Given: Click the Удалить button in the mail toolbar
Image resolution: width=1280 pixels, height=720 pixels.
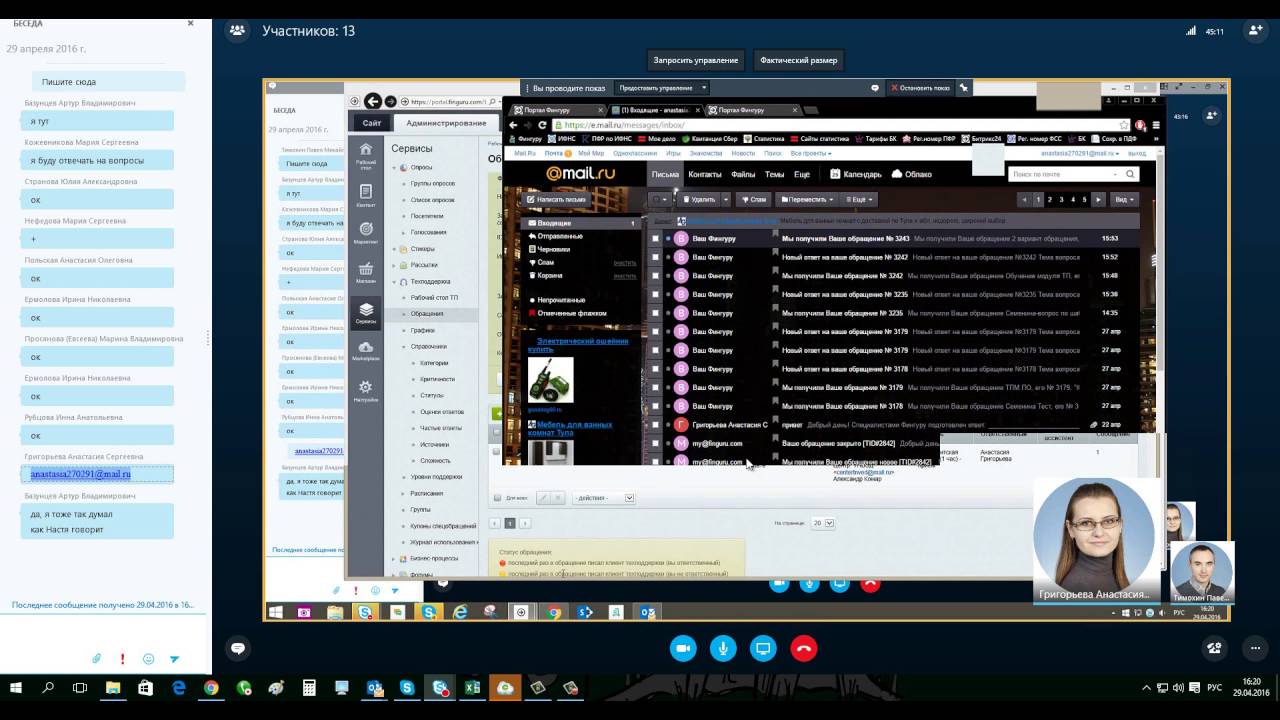Looking at the screenshot, I should pyautogui.click(x=697, y=199).
